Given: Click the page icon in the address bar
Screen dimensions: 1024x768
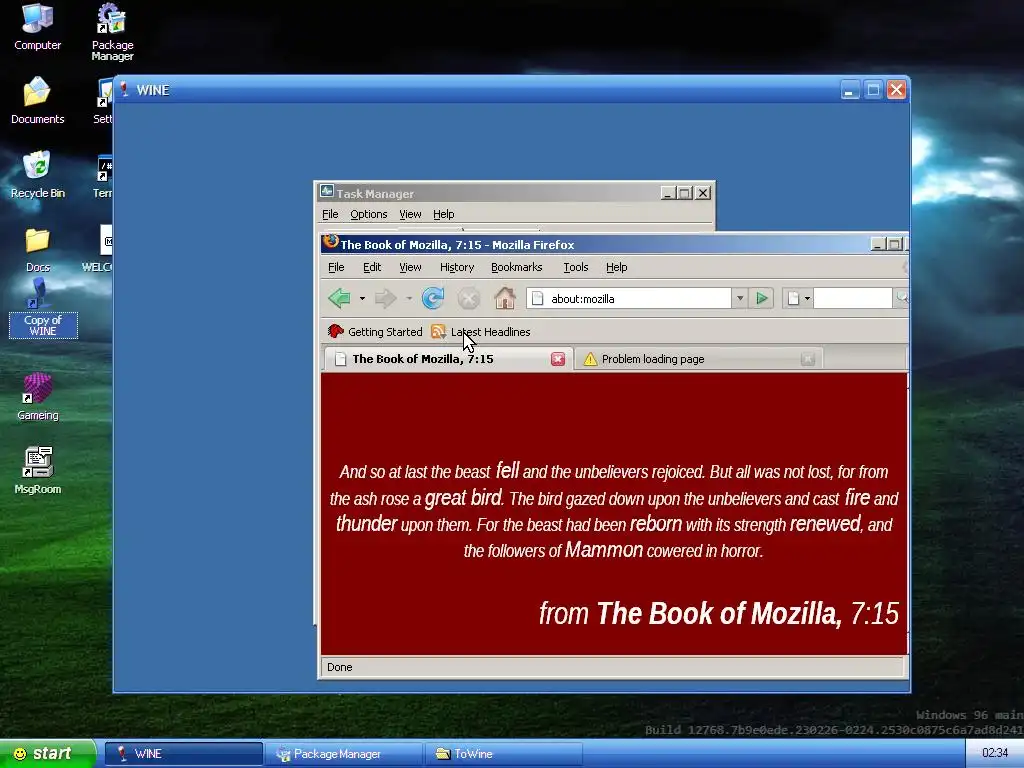Looking at the screenshot, I should 537,298.
